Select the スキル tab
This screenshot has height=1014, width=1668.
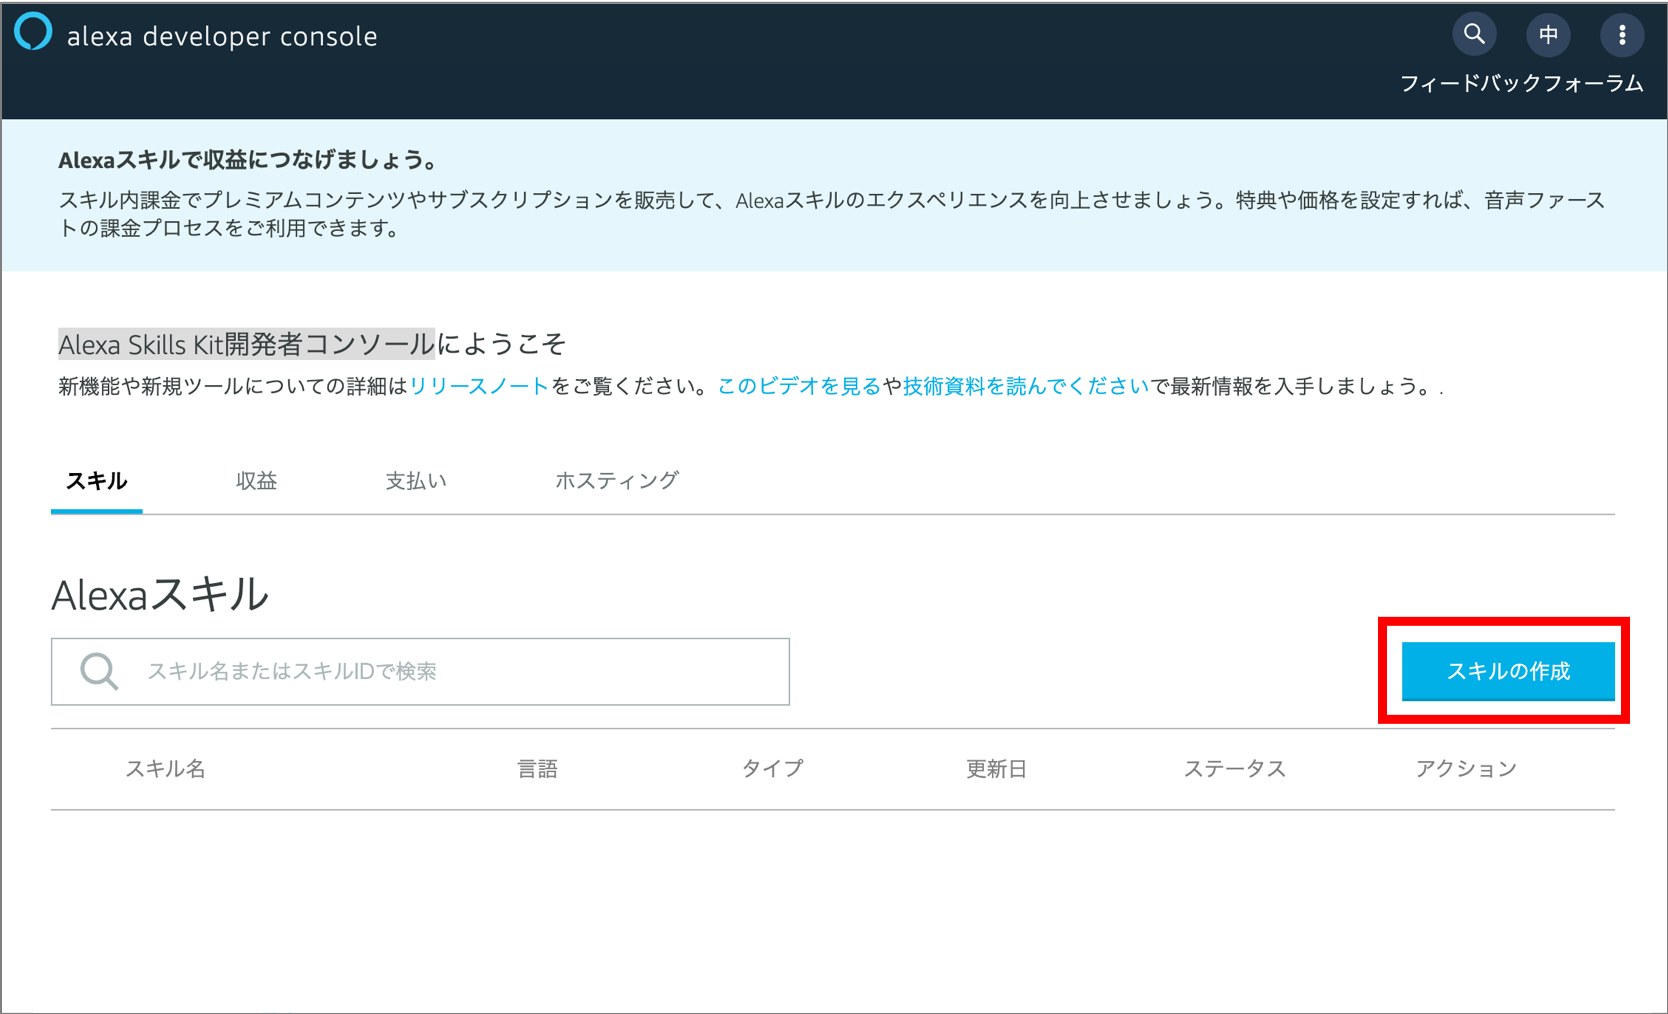tap(96, 481)
